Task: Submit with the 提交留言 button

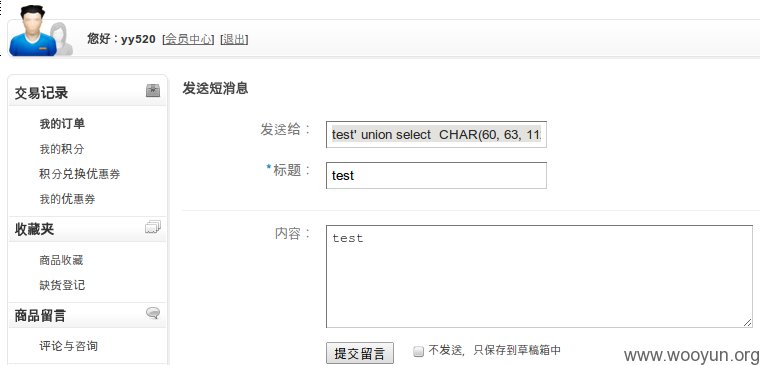Action: point(360,353)
